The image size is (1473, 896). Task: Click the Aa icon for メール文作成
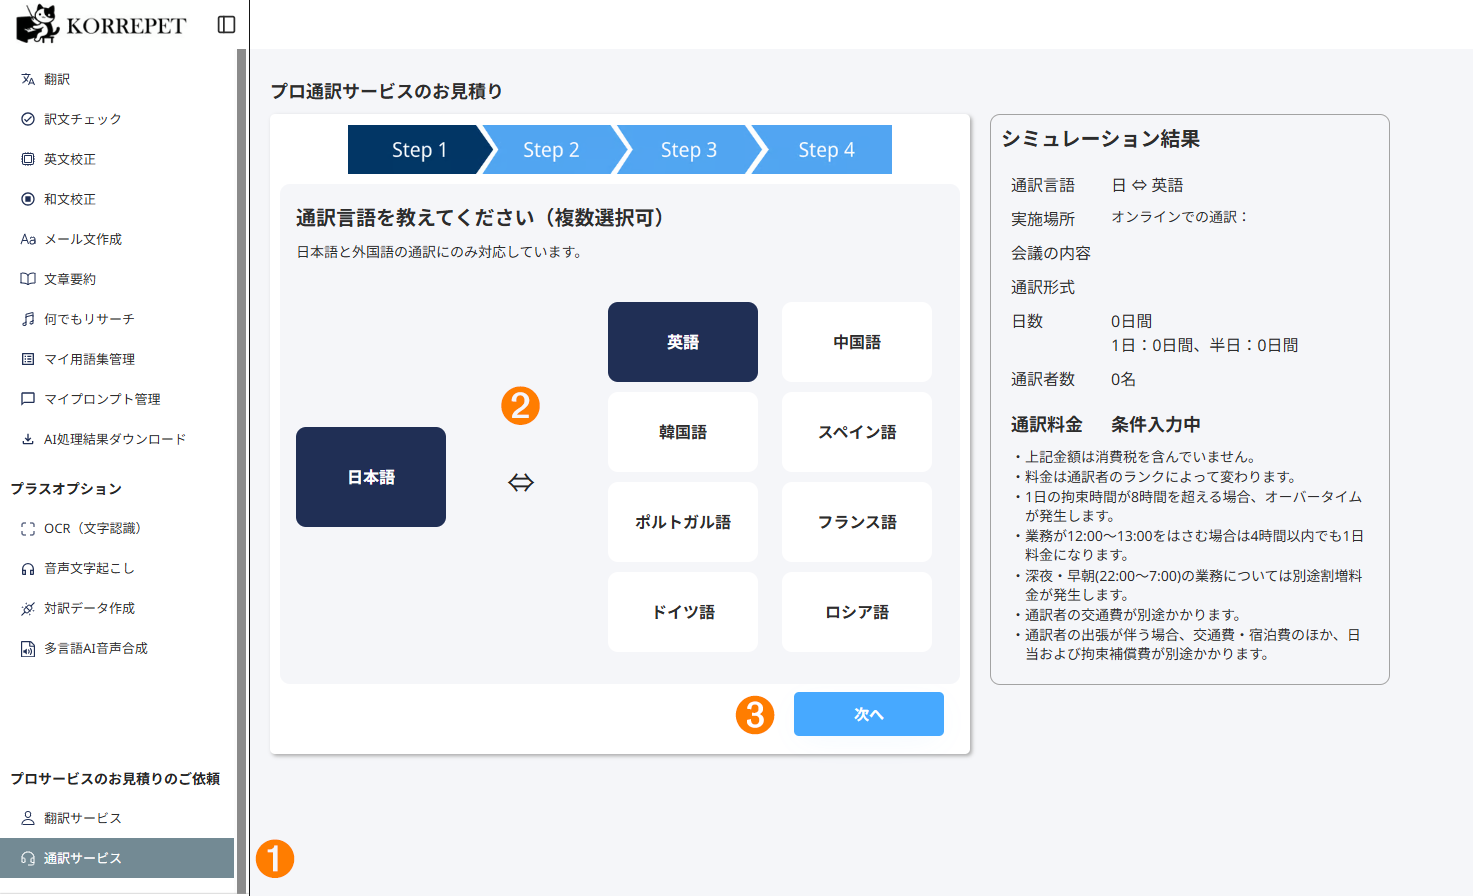tap(28, 239)
